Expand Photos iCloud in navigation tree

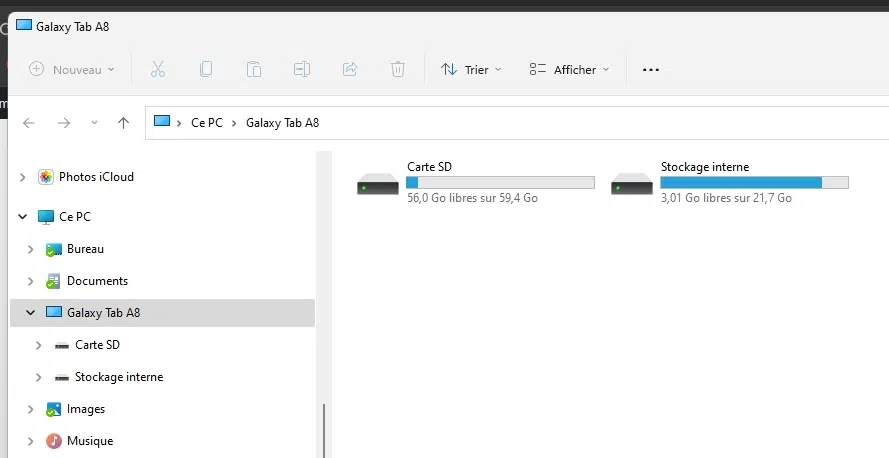point(23,177)
